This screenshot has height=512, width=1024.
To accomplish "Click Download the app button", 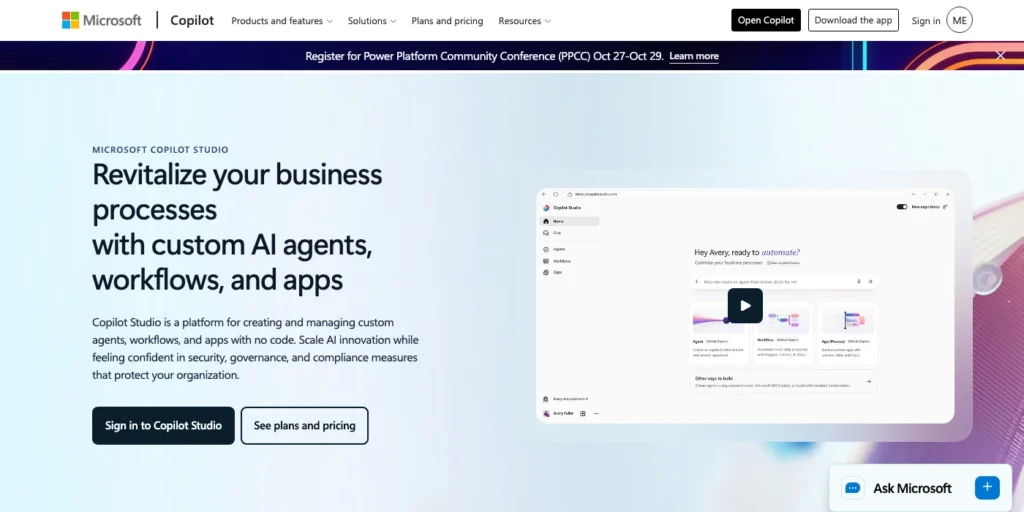I will [x=853, y=20].
